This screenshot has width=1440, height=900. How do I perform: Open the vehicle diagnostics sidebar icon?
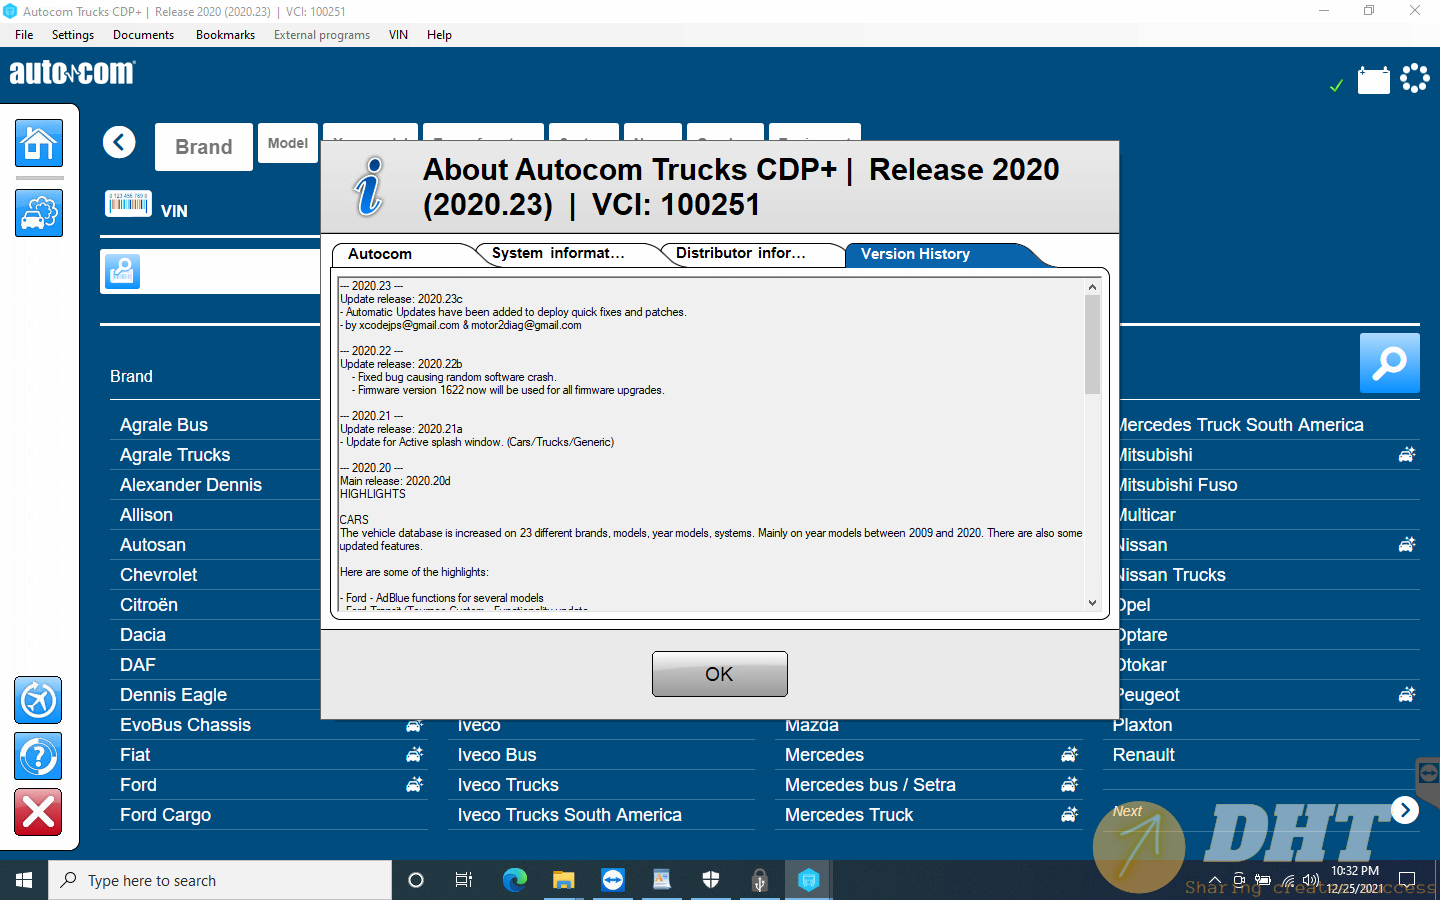[39, 213]
